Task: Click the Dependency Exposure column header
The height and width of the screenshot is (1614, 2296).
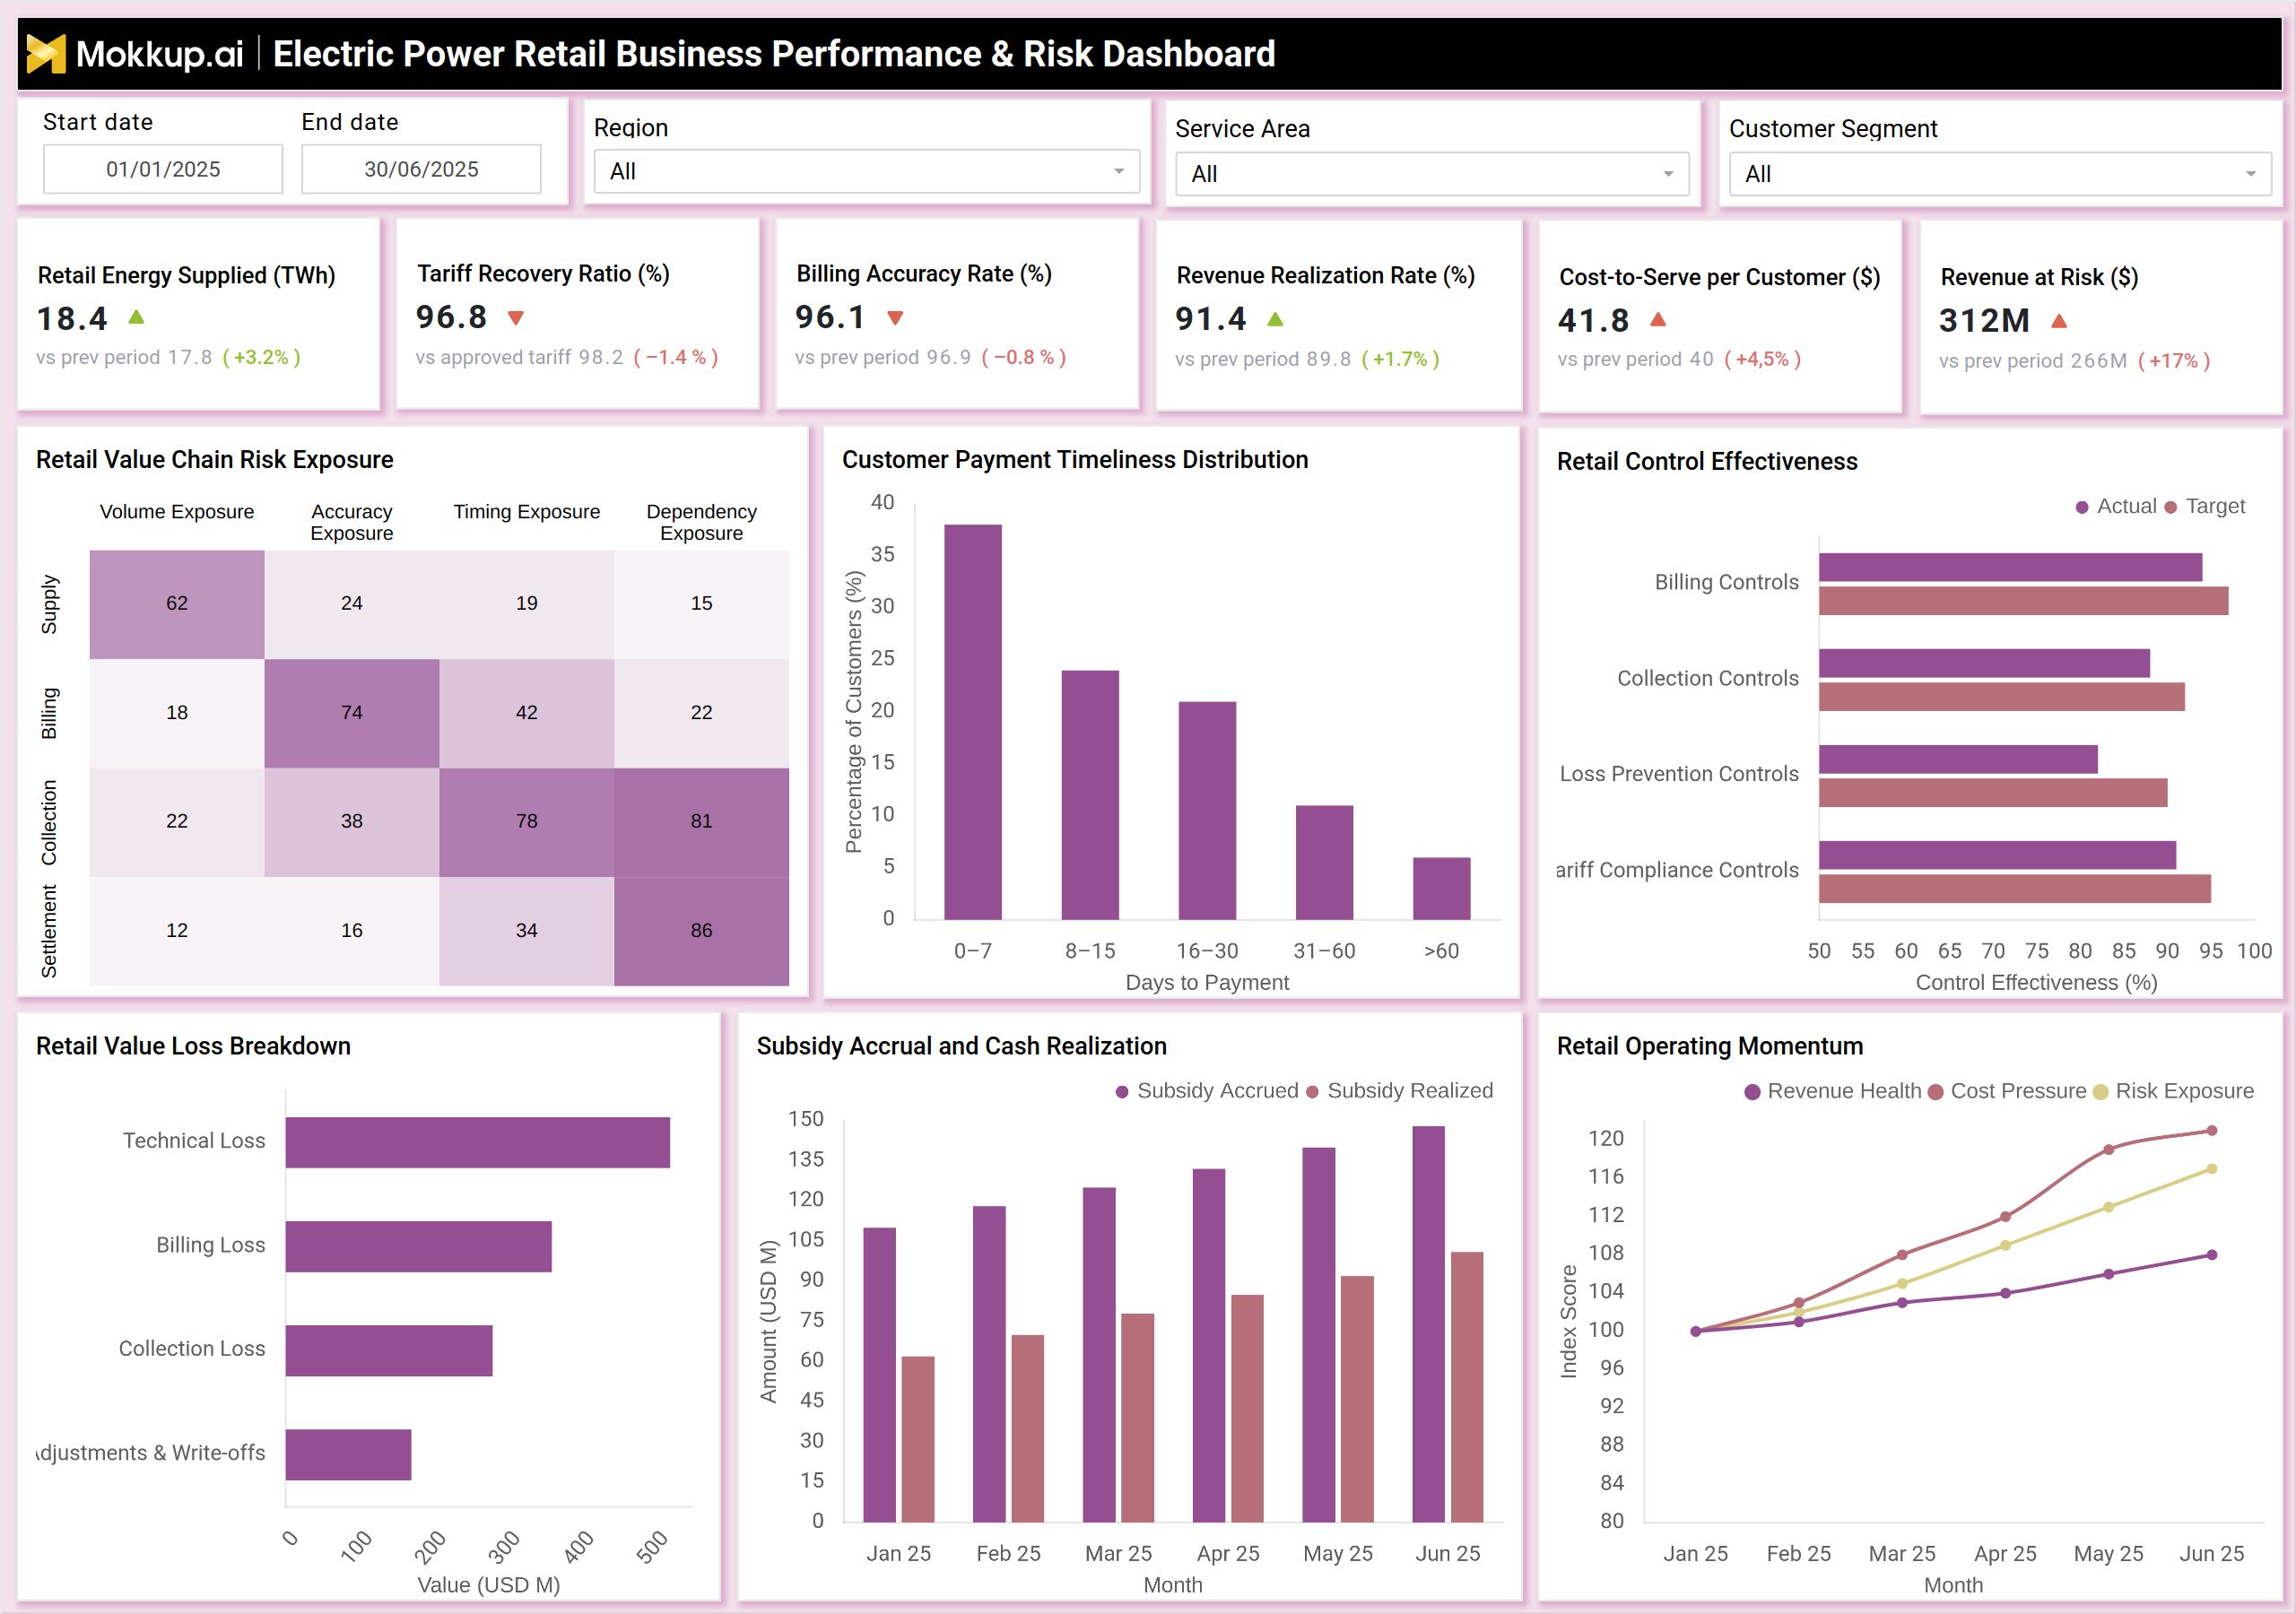Action: point(702,522)
